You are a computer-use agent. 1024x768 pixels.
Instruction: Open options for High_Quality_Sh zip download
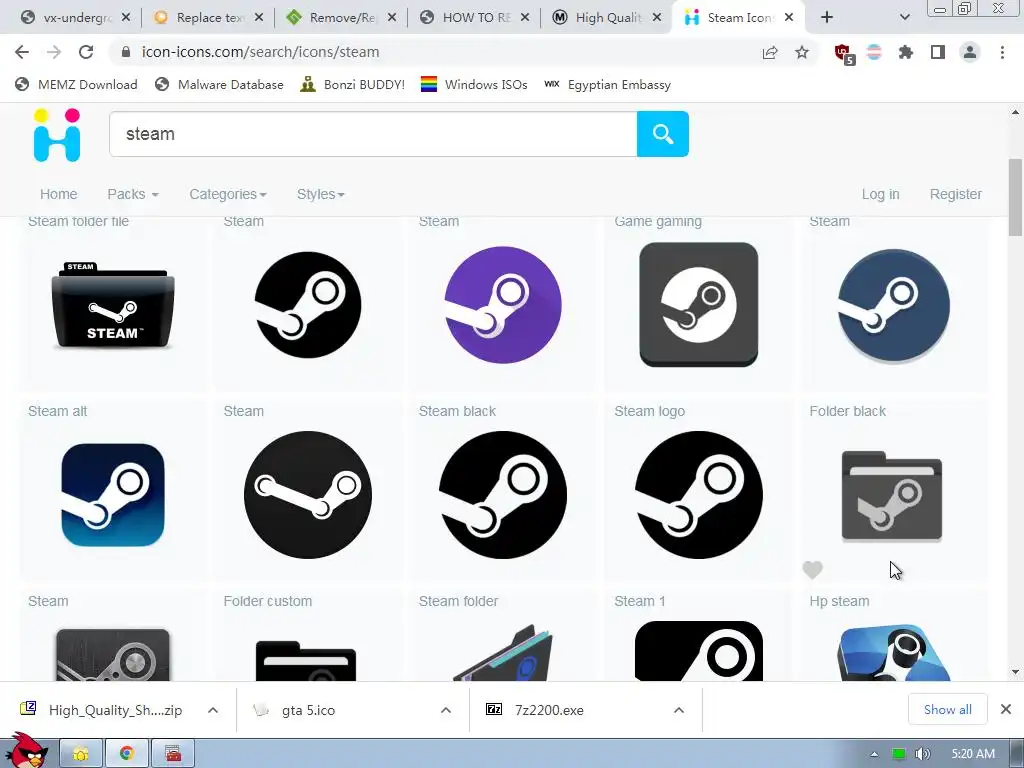pos(213,710)
